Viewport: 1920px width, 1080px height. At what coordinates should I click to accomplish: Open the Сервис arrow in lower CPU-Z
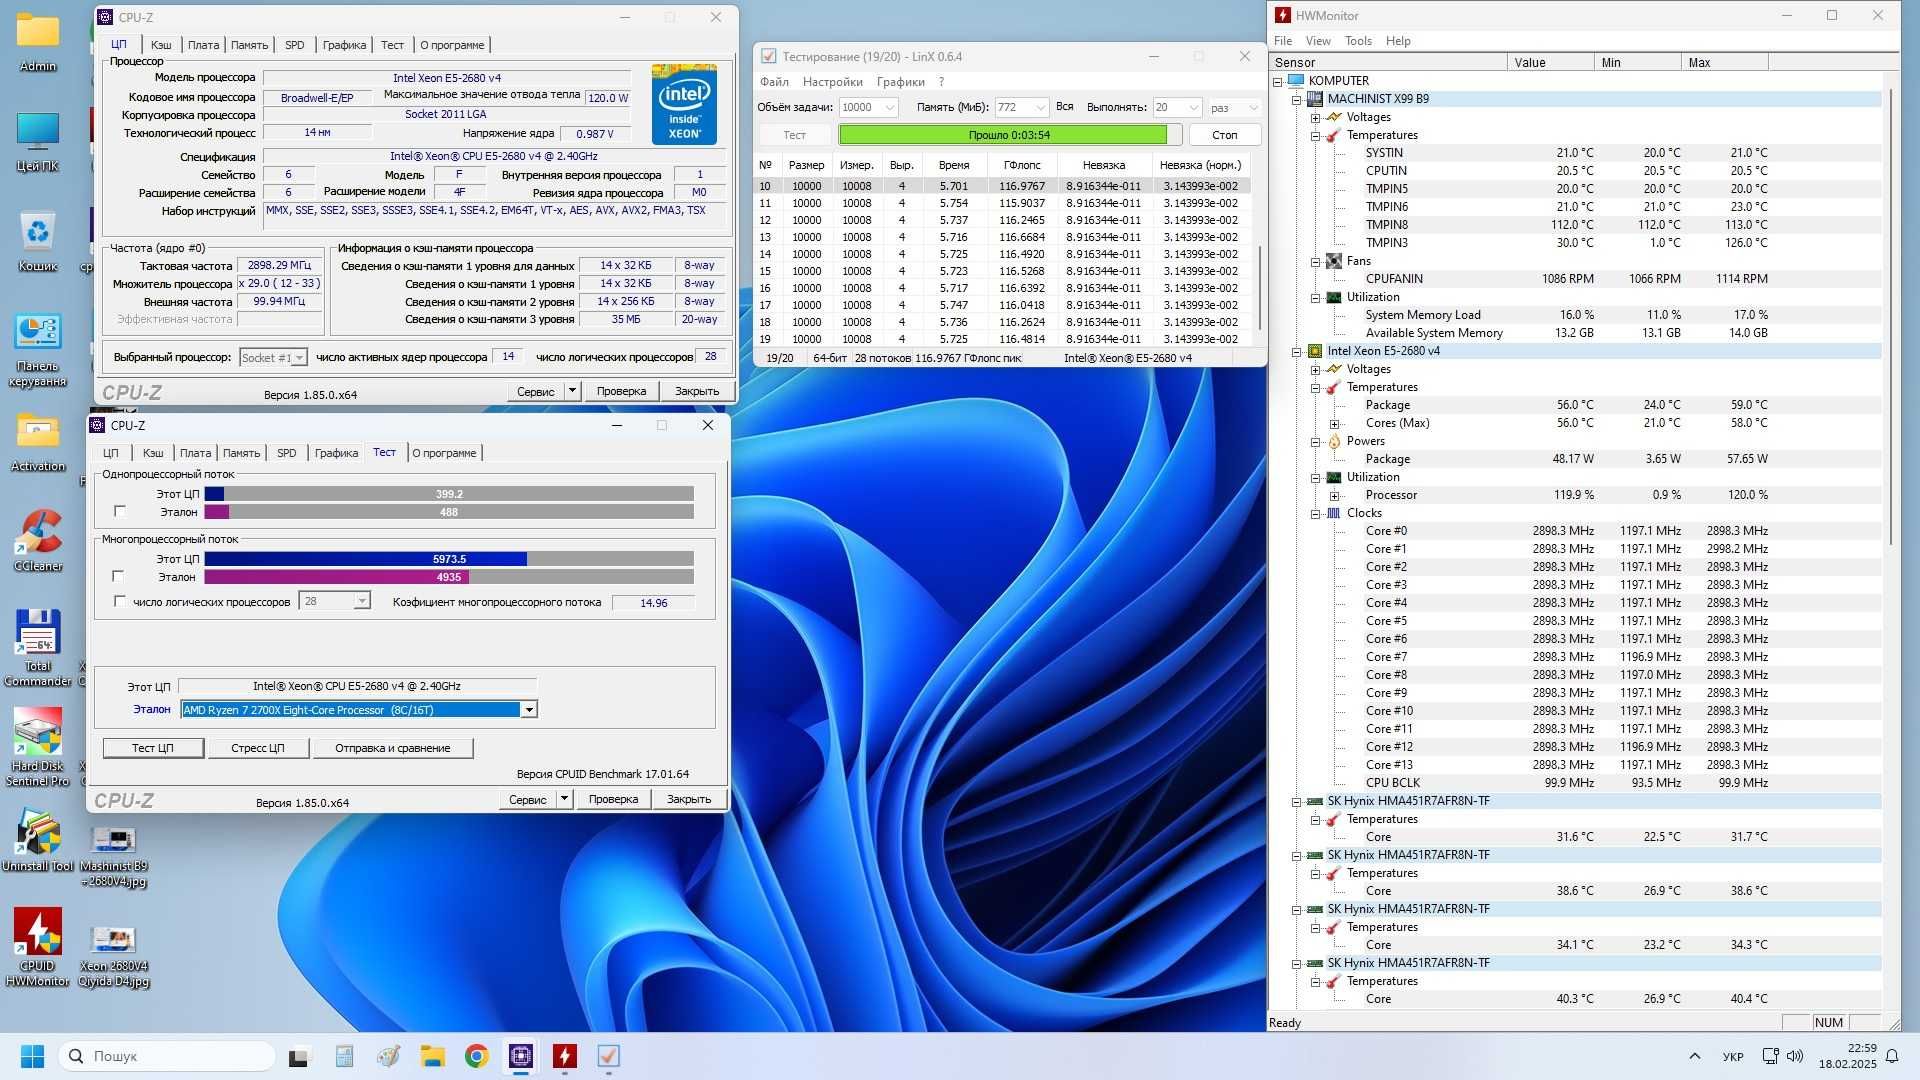tap(564, 799)
